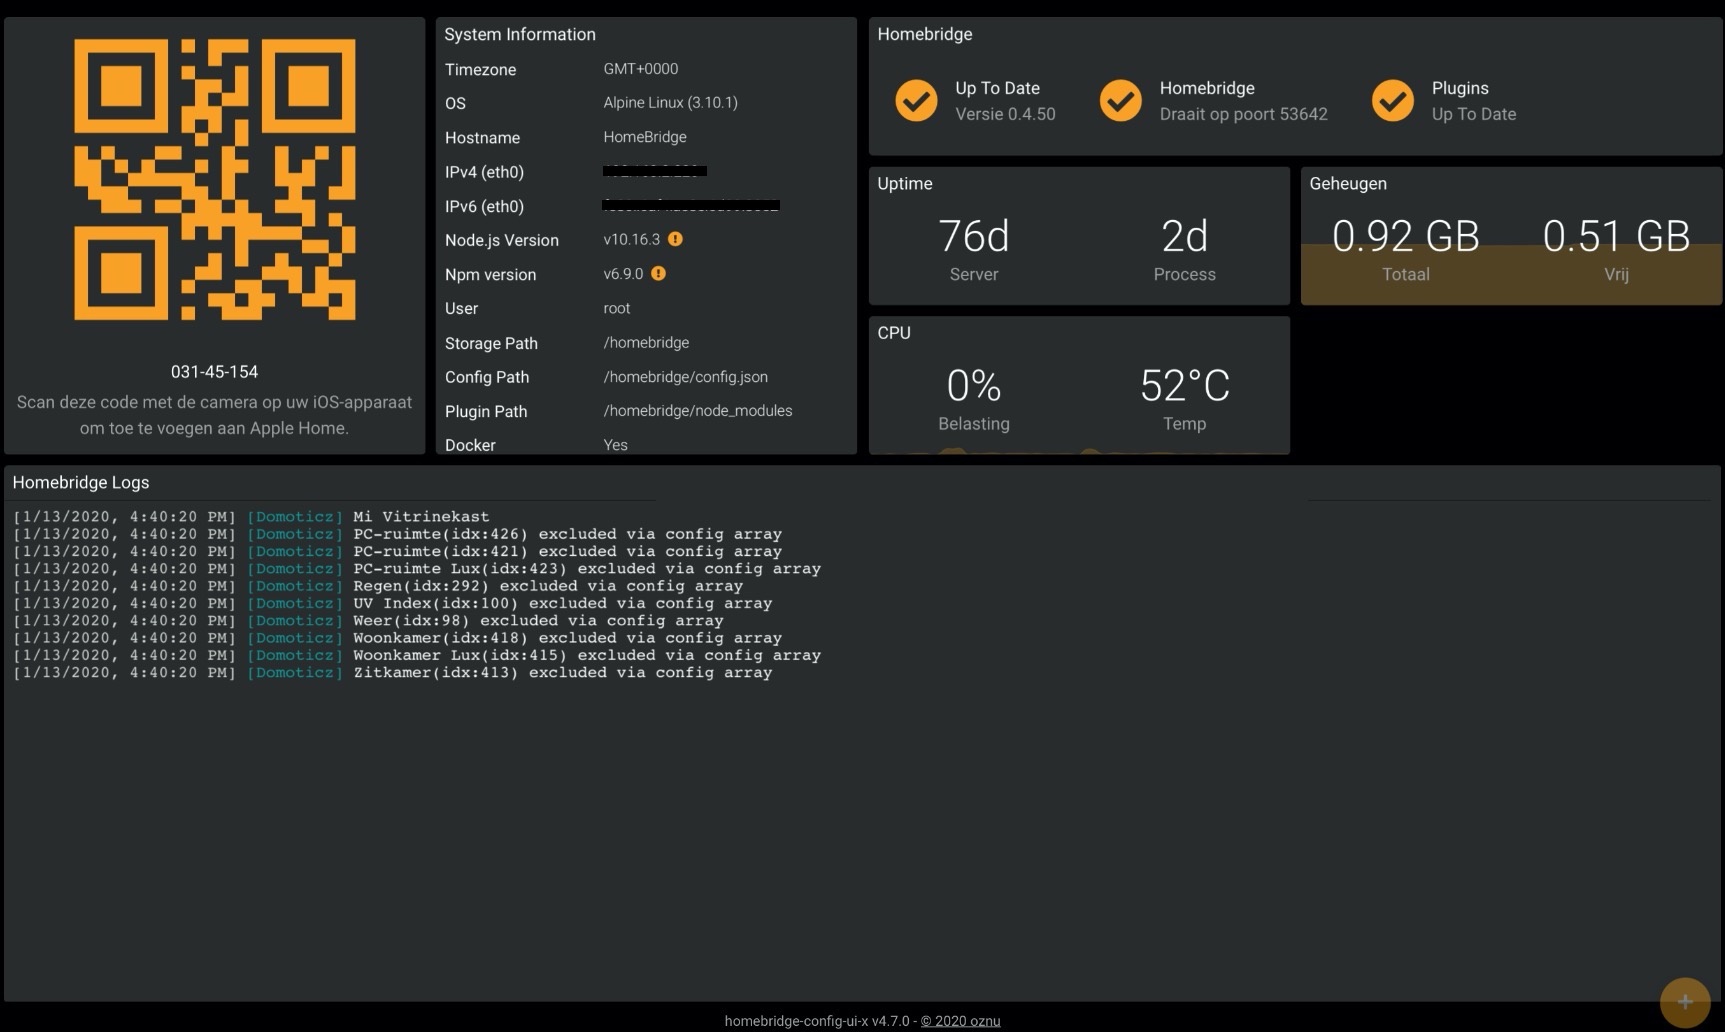1725x1032 pixels.
Task: Click the Plugins status checkmark icon
Action: 1393,101
